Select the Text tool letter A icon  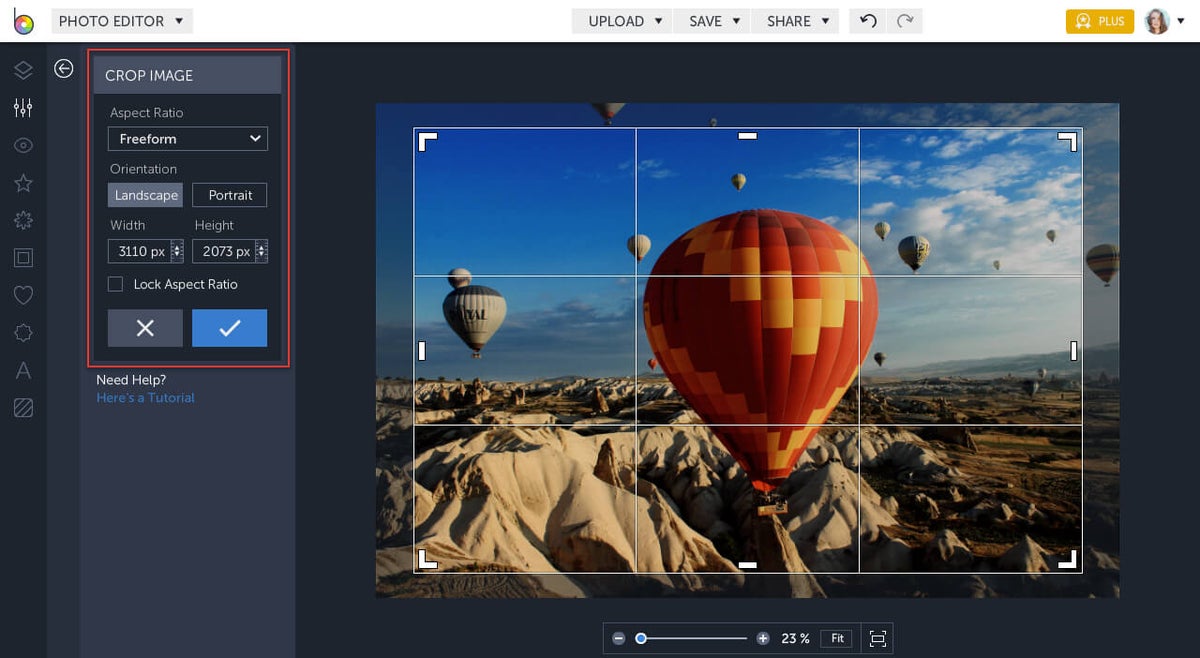(23, 371)
